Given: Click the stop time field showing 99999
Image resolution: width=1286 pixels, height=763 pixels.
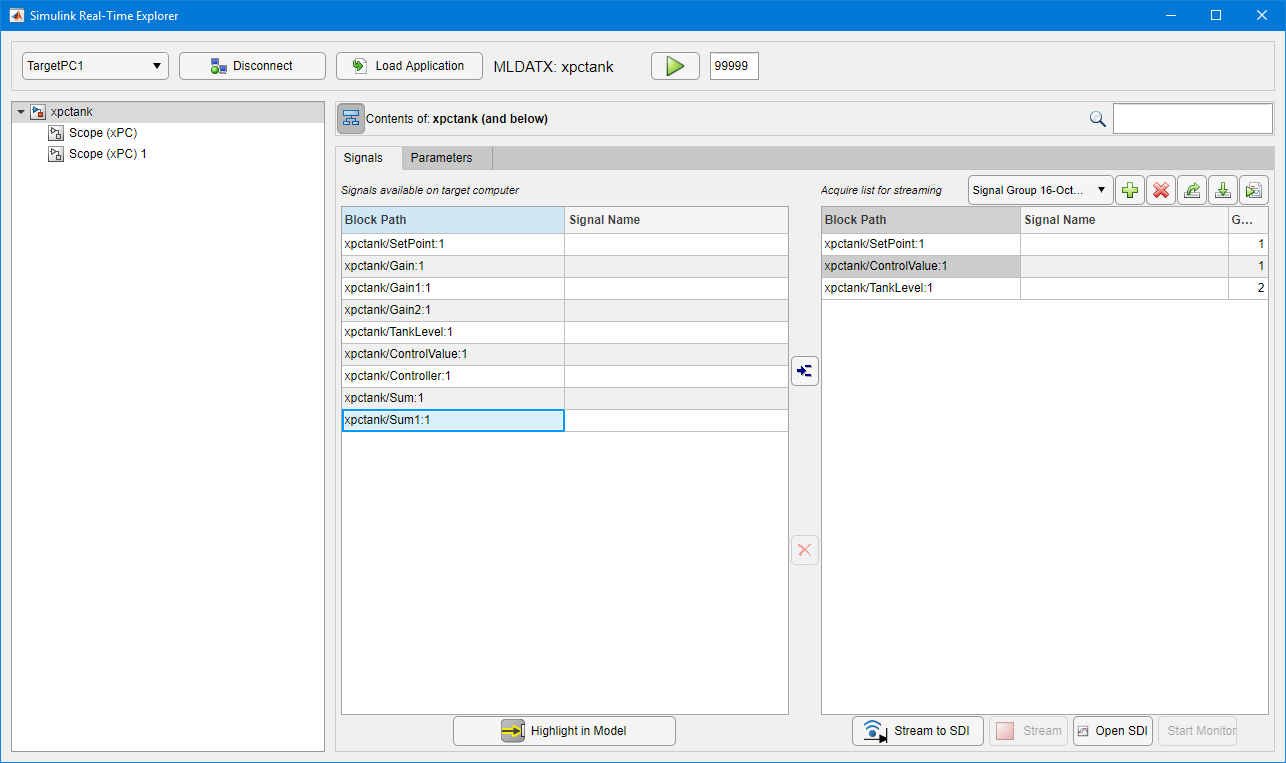Looking at the screenshot, I should point(734,66).
